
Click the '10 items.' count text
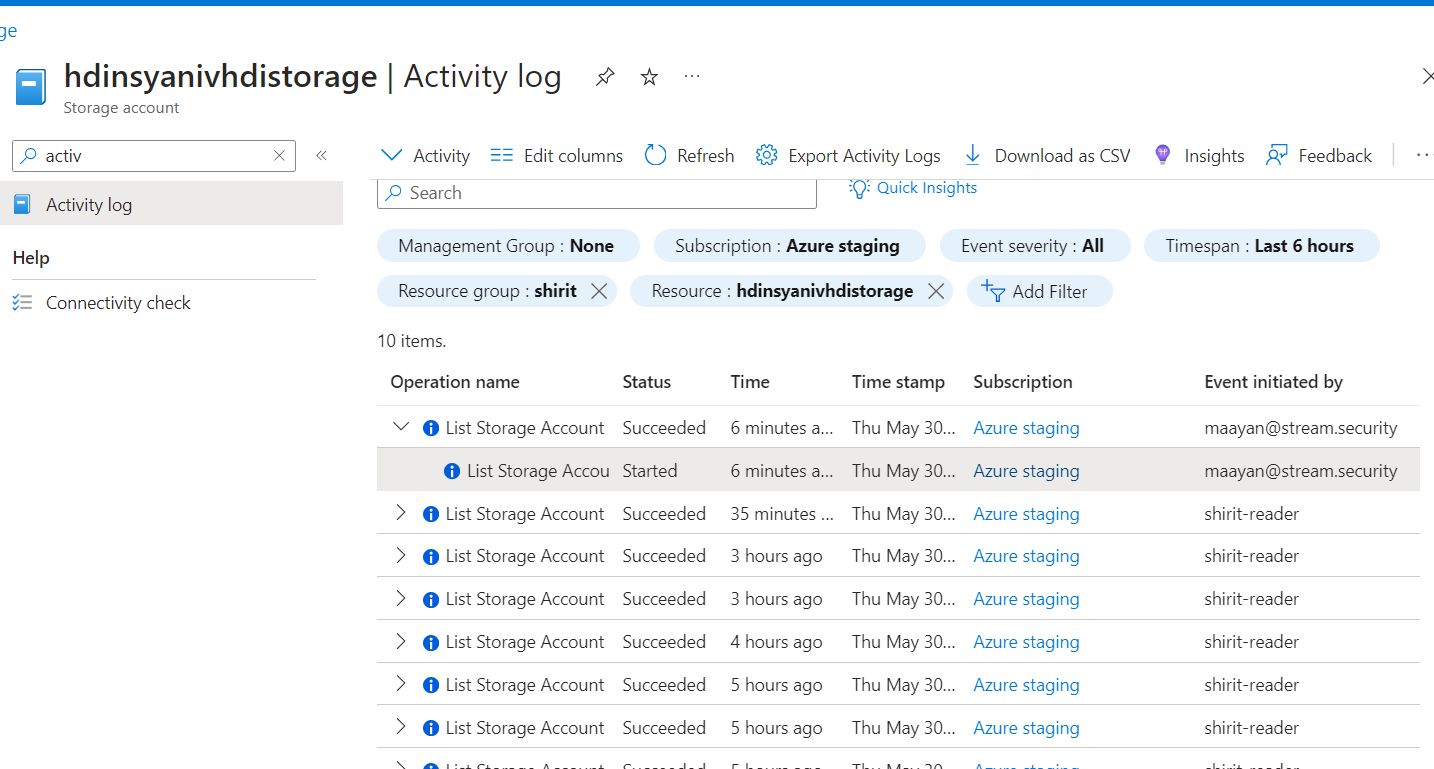click(x=412, y=341)
